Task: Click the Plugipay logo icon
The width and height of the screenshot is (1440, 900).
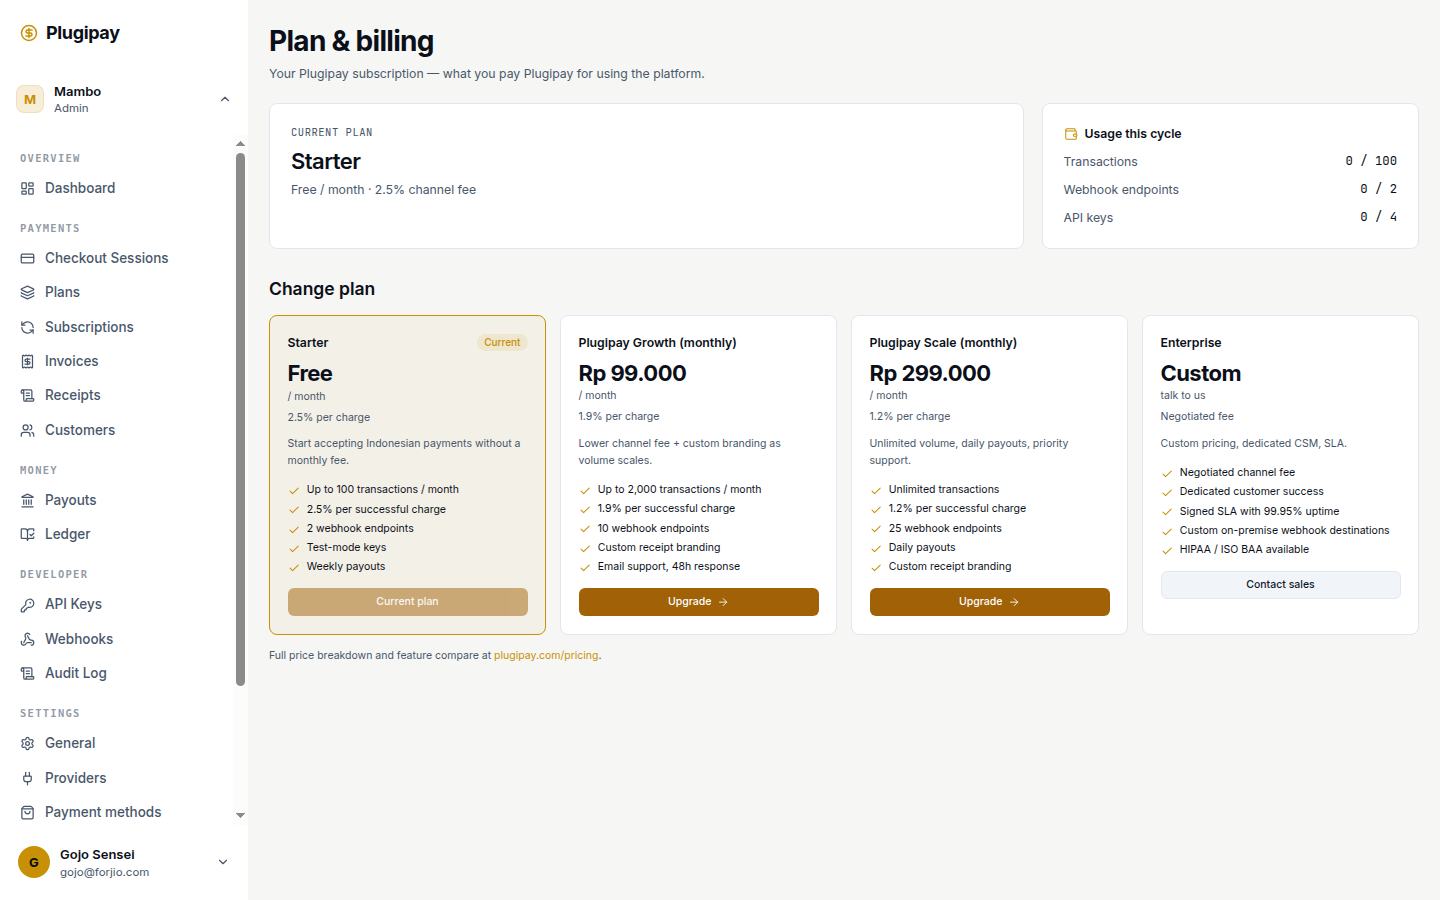Action: [x=29, y=33]
